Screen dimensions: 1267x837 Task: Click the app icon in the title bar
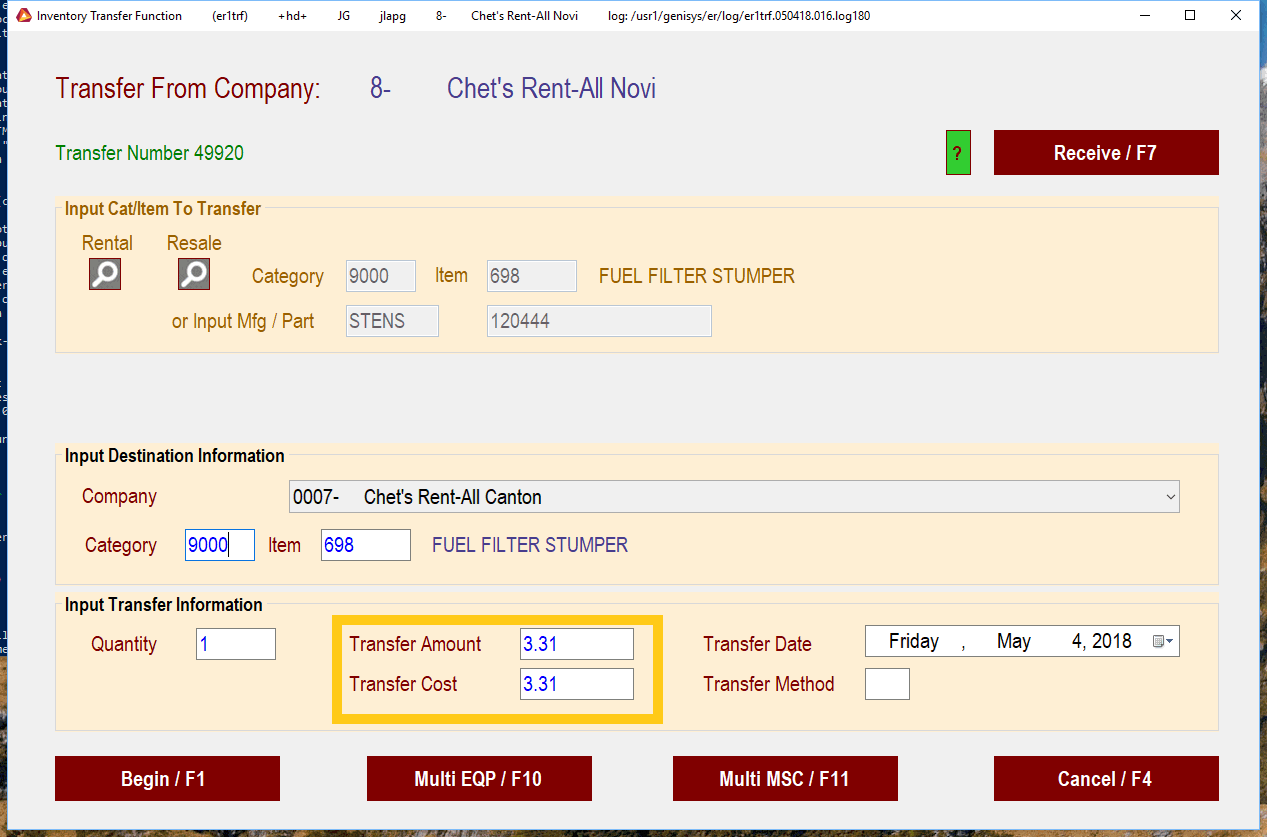point(24,16)
